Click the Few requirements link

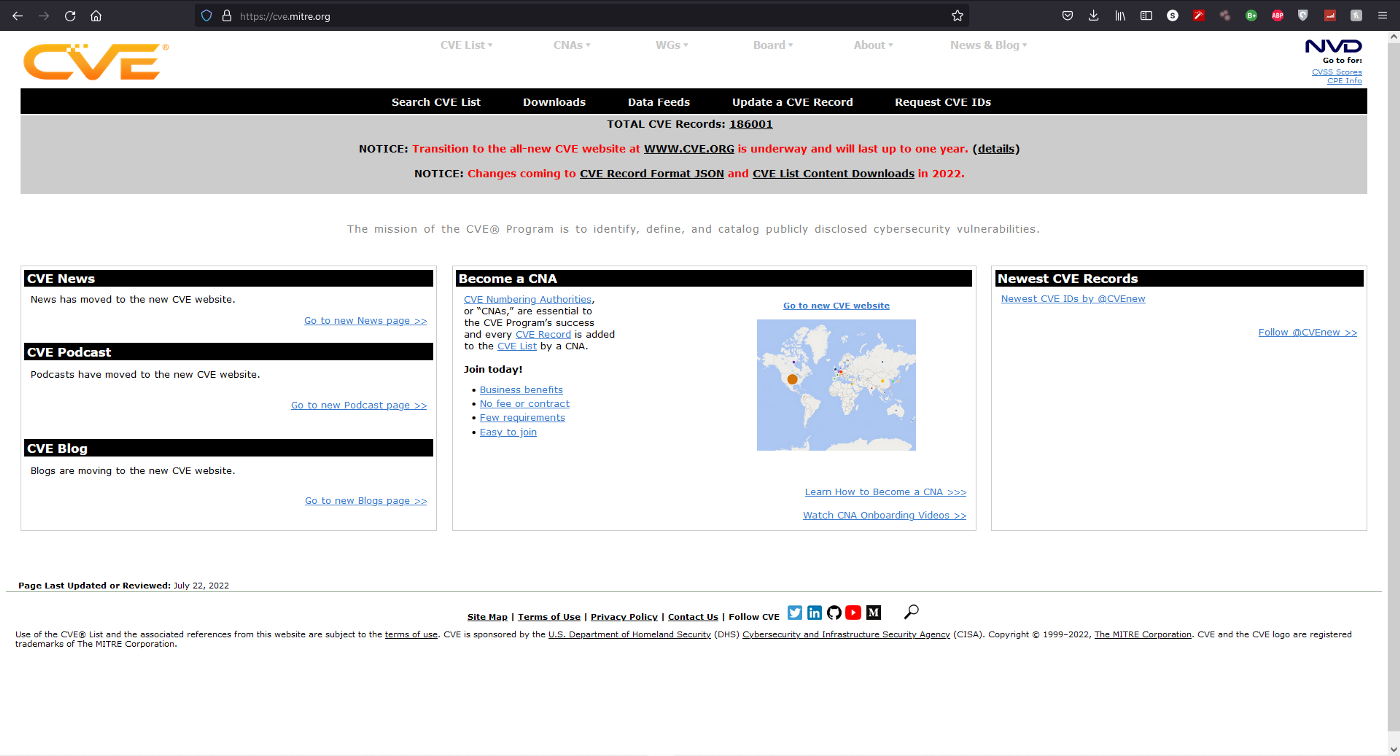(x=522, y=418)
